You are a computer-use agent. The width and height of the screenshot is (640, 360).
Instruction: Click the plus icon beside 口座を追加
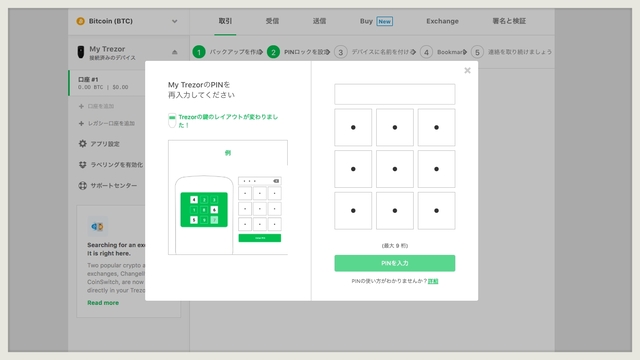pyautogui.click(x=81, y=106)
